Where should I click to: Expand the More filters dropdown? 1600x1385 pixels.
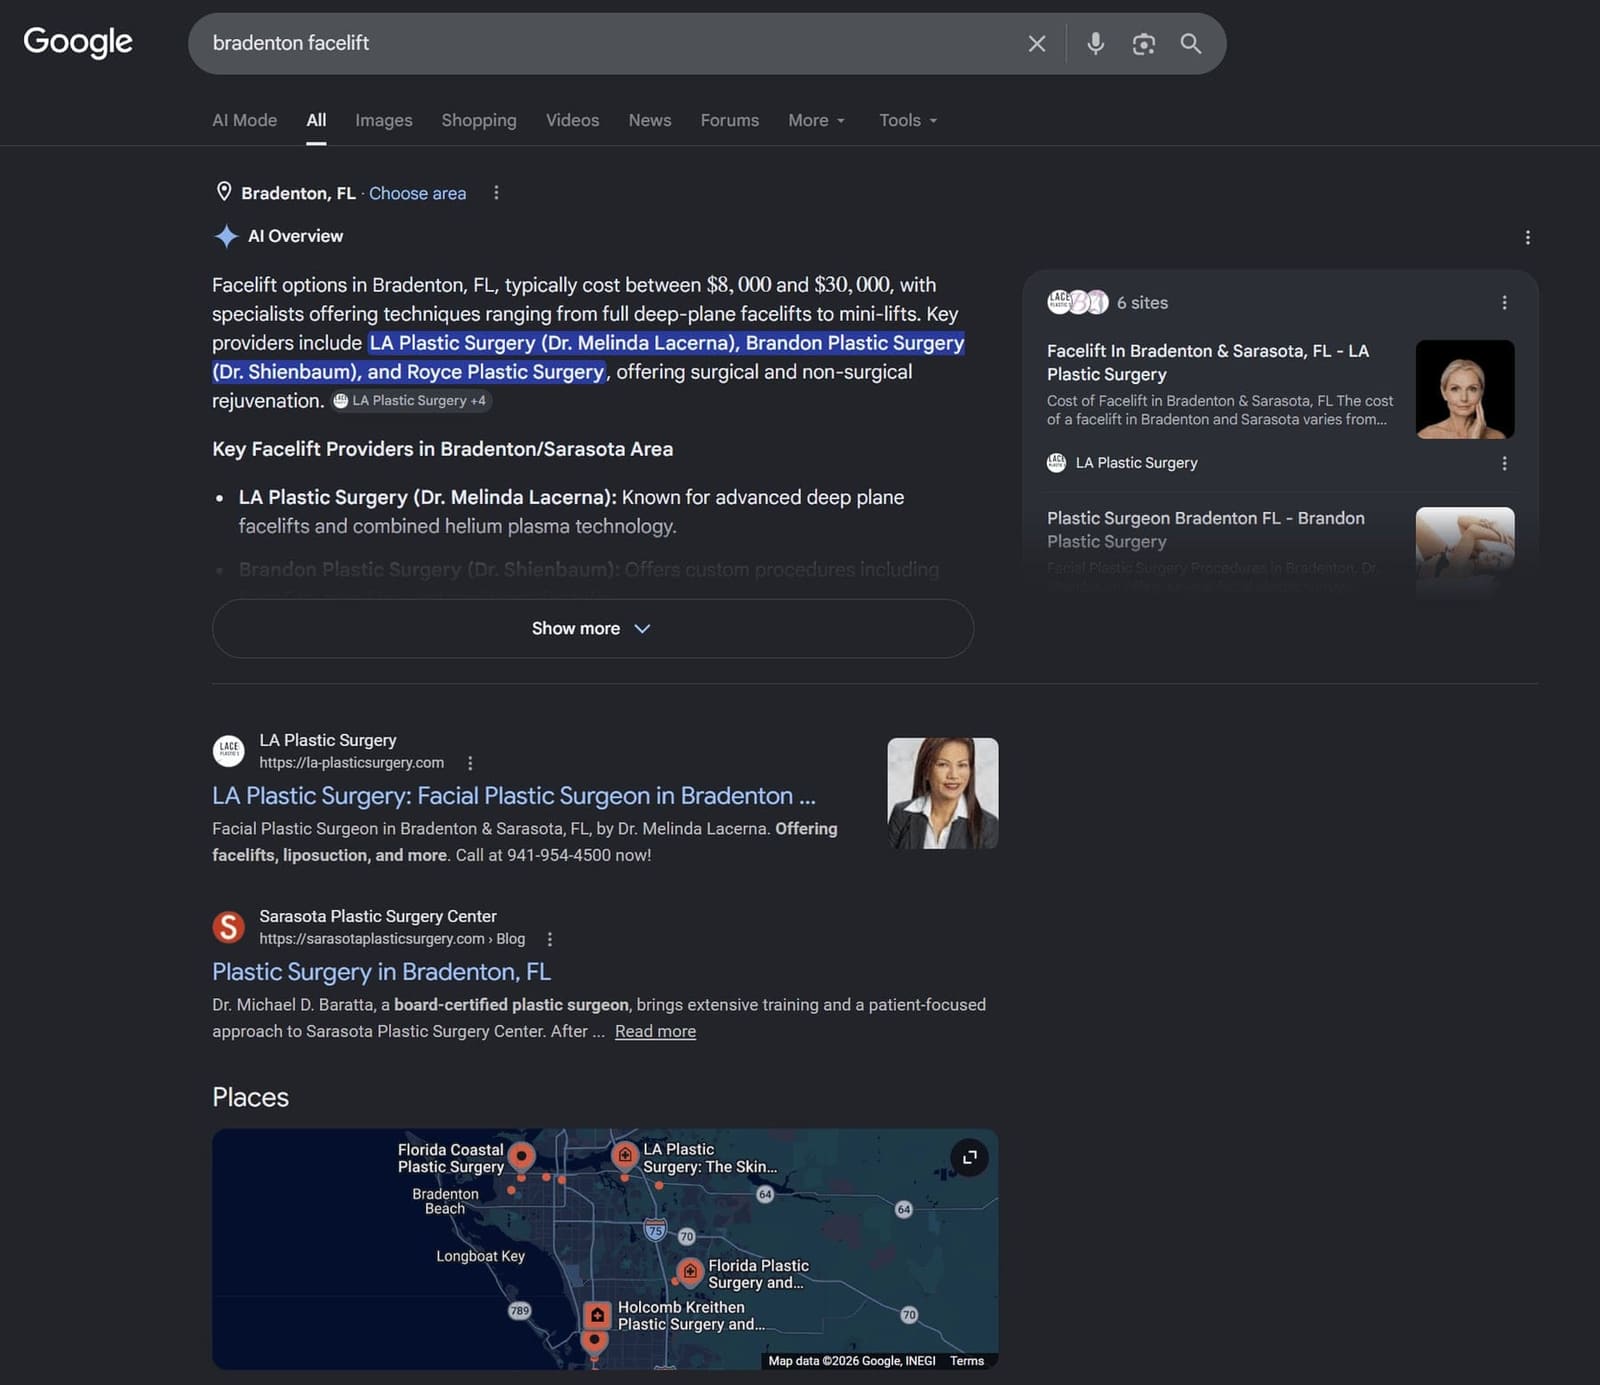click(817, 120)
